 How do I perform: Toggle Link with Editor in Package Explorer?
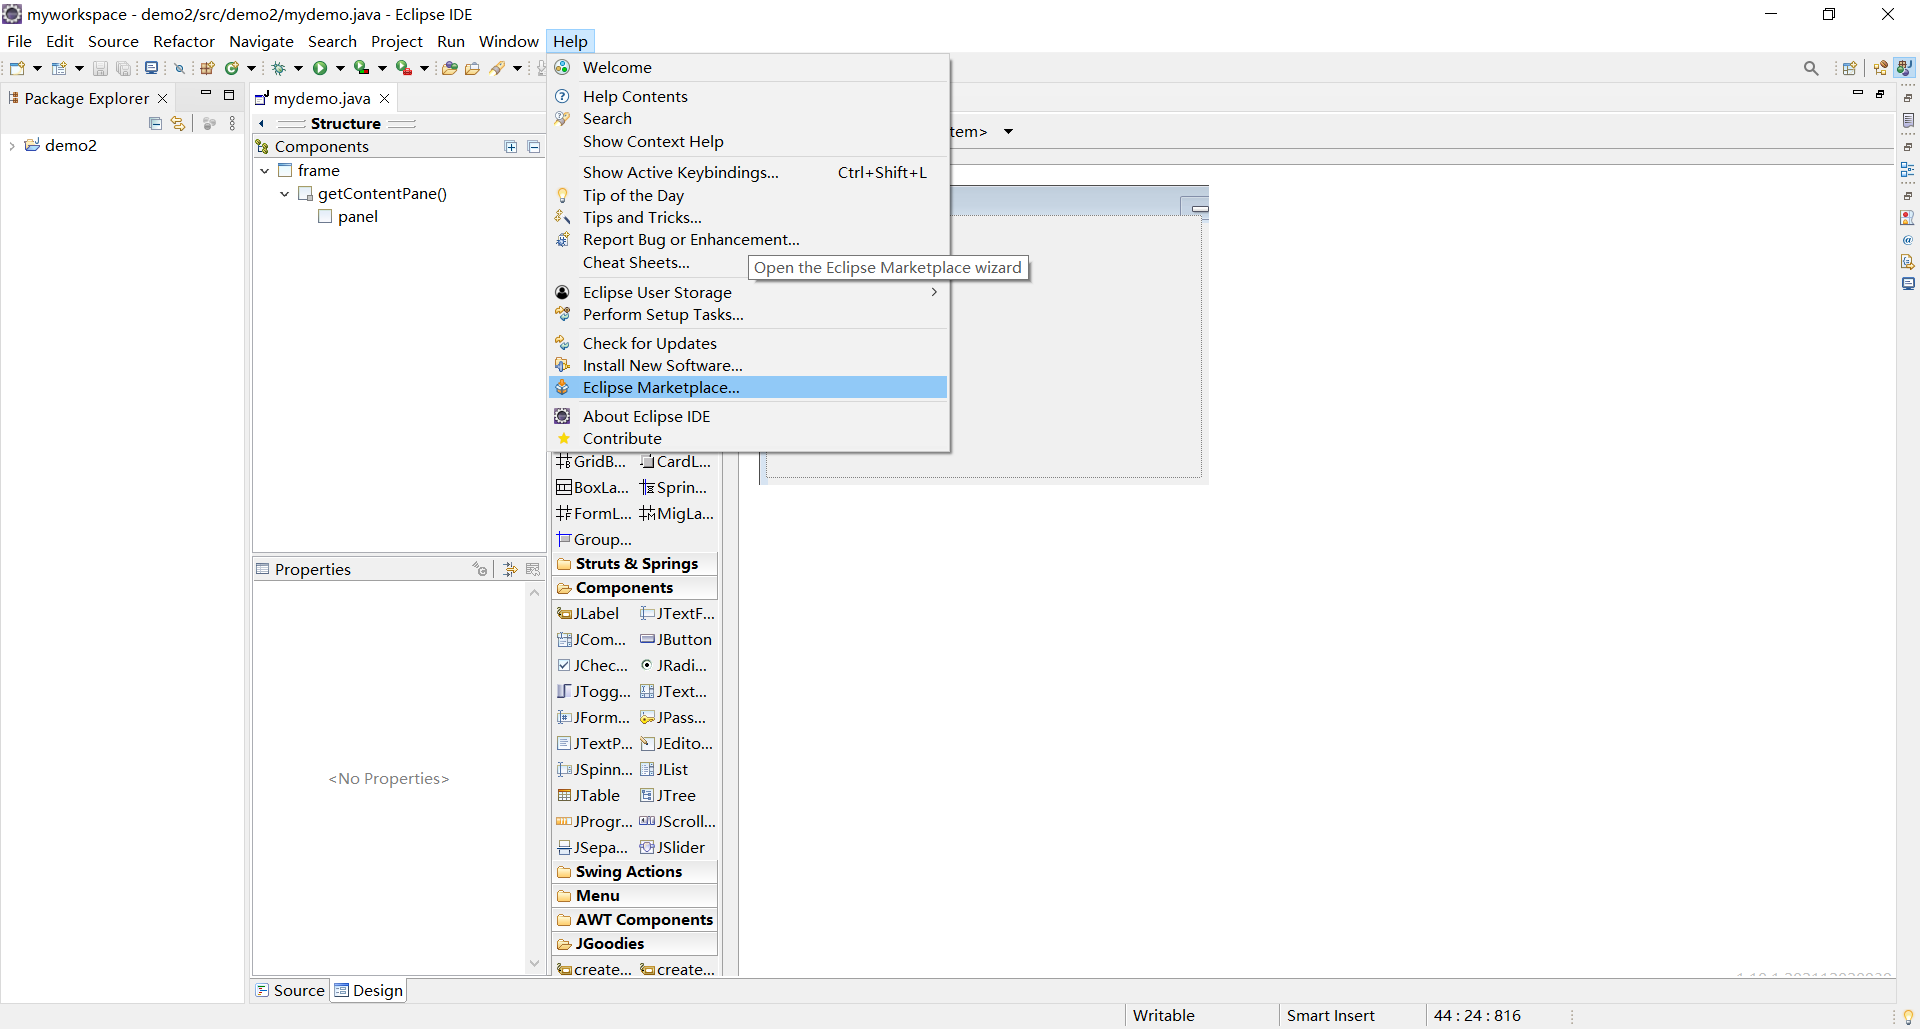point(177,123)
